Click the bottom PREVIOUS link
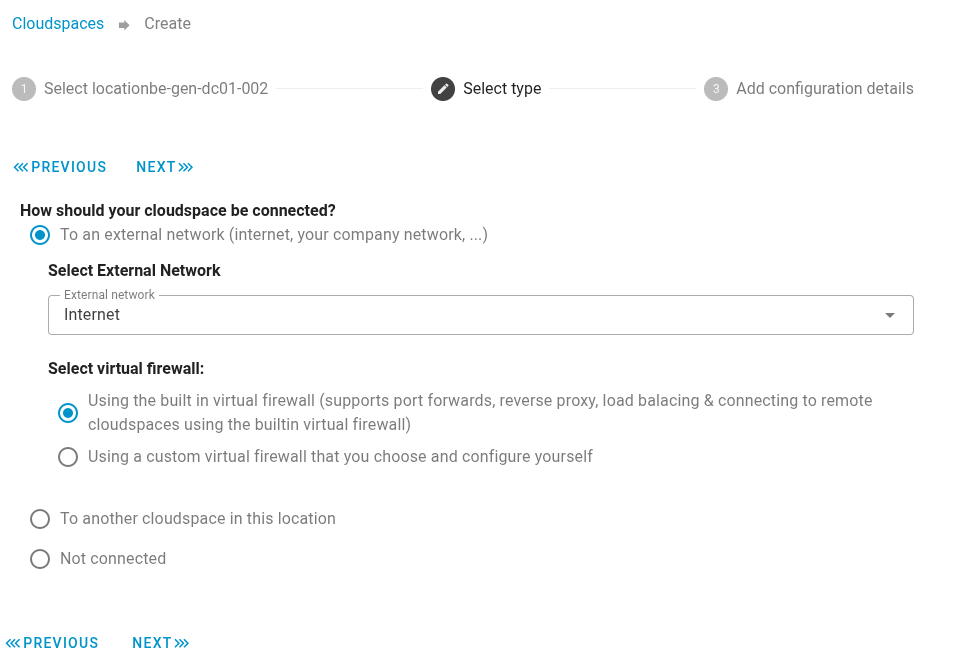This screenshot has height=664, width=960. (60, 643)
